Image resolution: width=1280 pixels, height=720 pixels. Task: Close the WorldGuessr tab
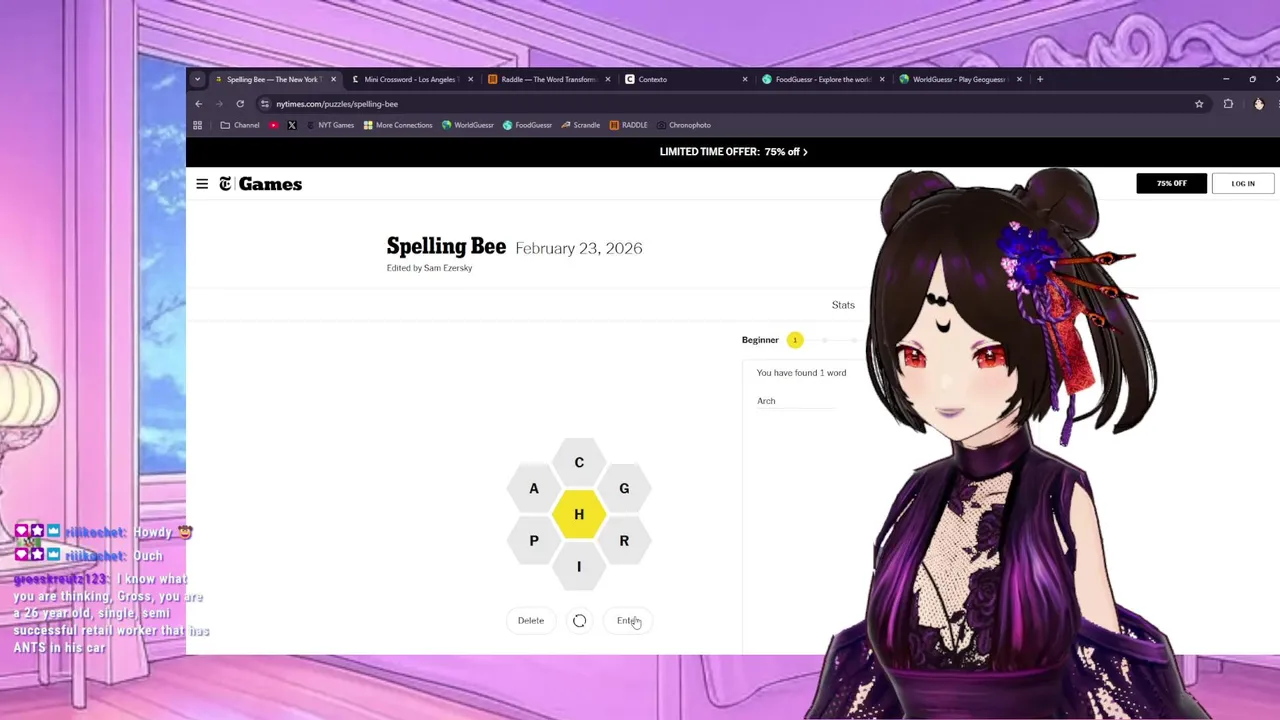(1019, 79)
